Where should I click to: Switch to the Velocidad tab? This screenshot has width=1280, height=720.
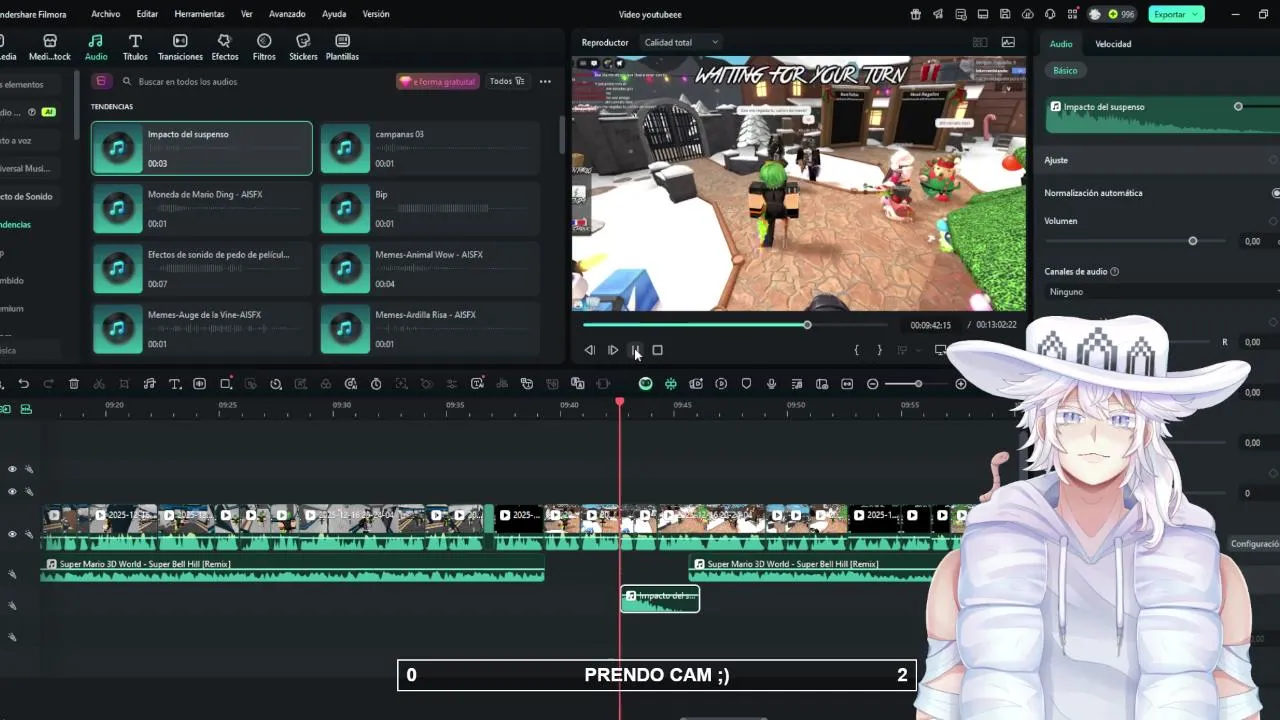tap(1113, 44)
